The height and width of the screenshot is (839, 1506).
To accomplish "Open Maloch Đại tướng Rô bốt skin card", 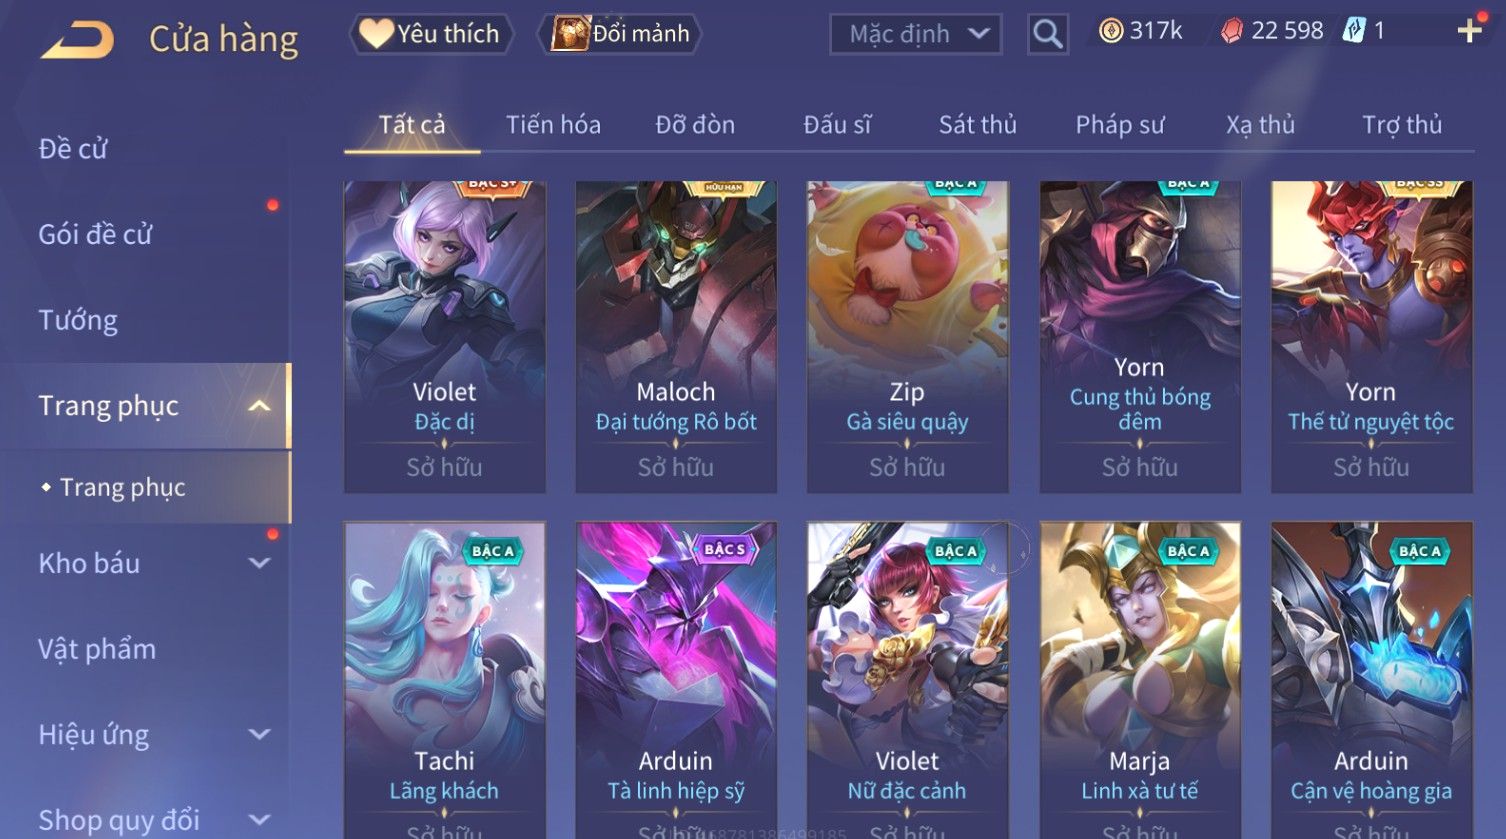I will [x=676, y=337].
